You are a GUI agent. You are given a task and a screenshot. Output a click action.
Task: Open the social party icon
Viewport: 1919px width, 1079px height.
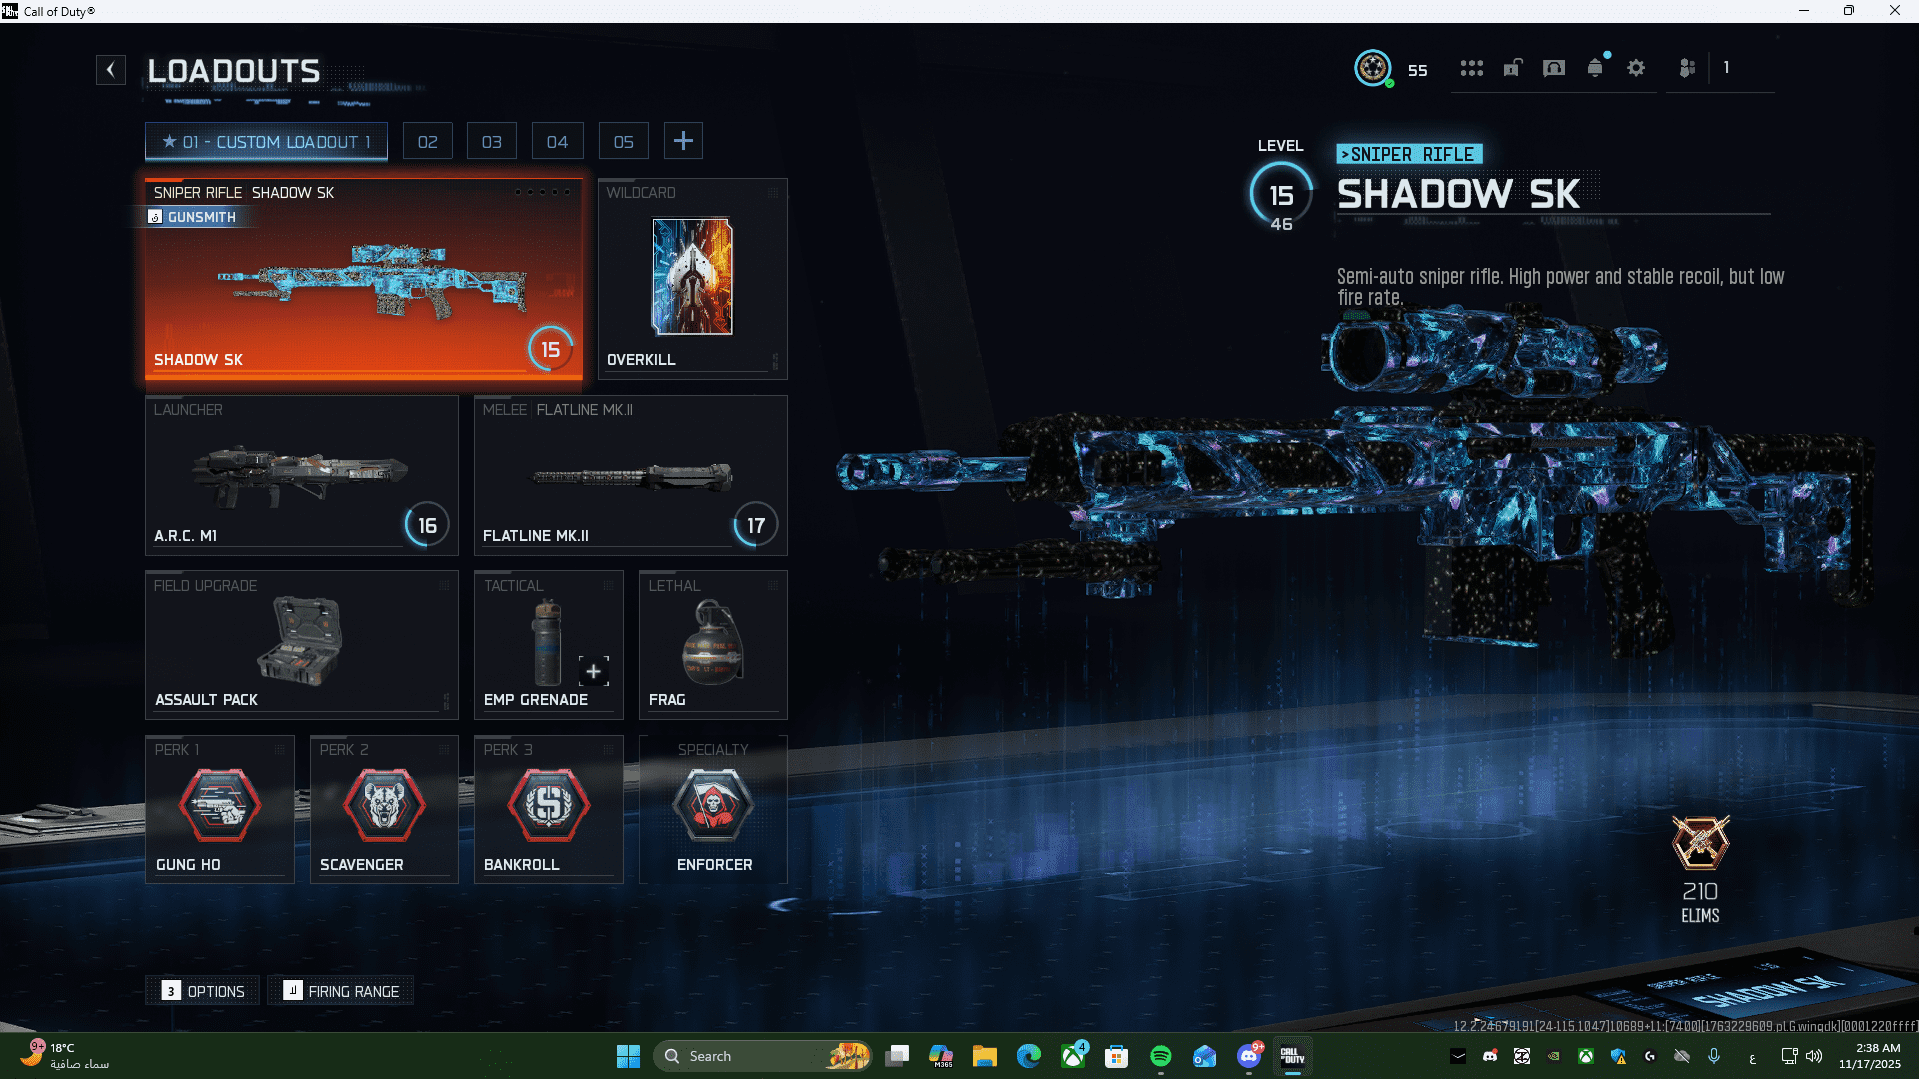click(x=1688, y=68)
